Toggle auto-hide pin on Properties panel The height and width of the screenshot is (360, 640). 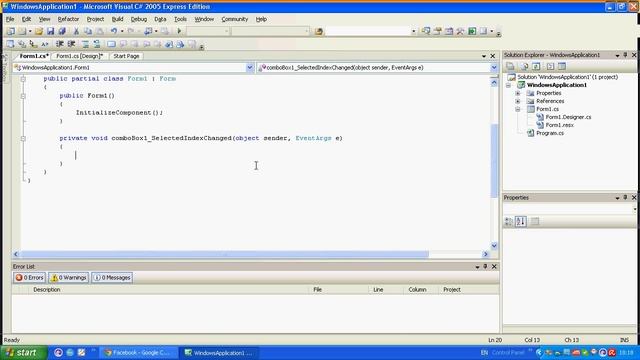click(625, 198)
